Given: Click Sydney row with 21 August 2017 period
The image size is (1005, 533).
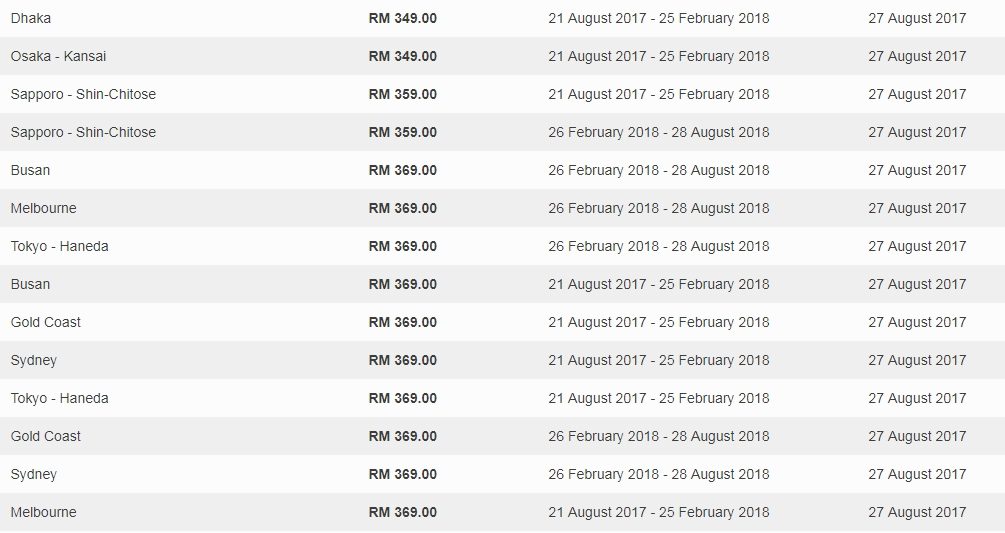Looking at the screenshot, I should coord(502,360).
